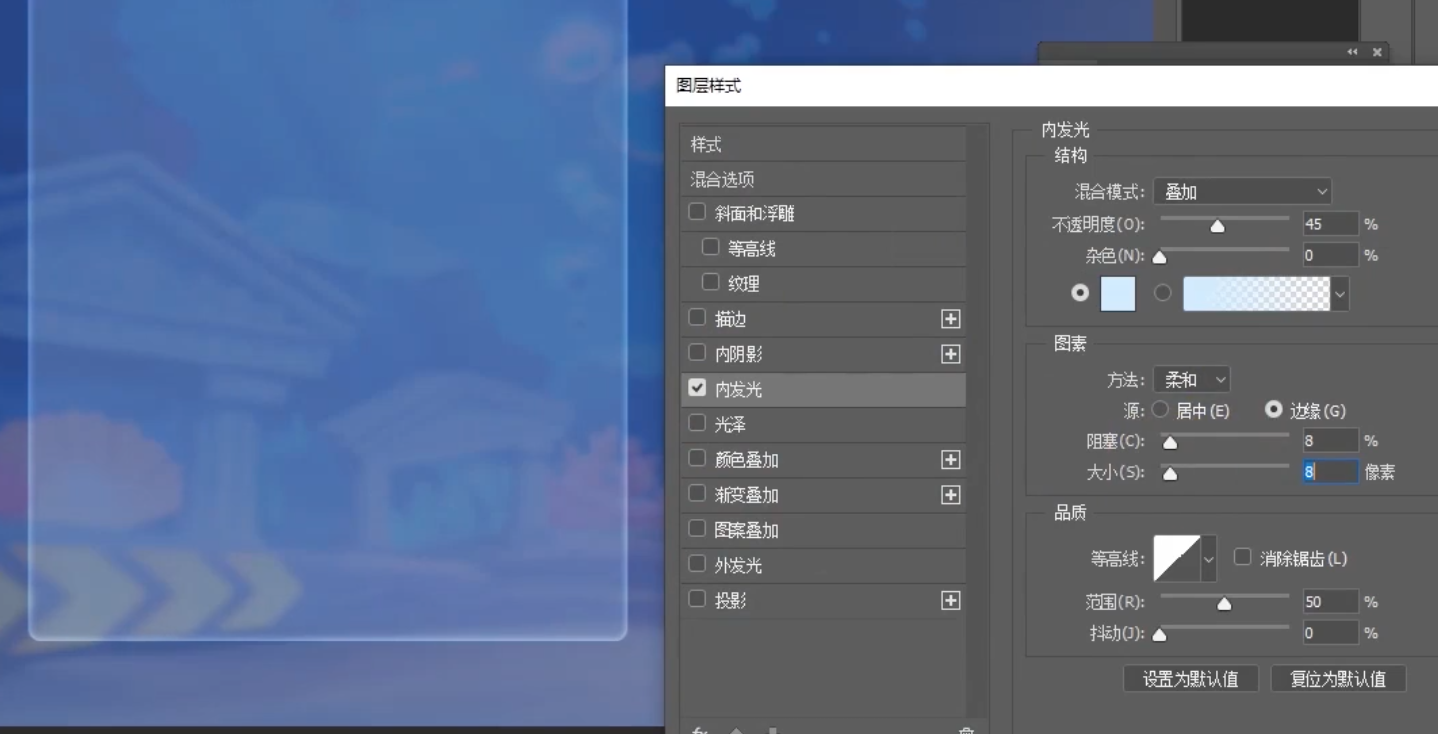Click the trash icon to delete effect
Screen dimensions: 1438x734
click(965, 731)
